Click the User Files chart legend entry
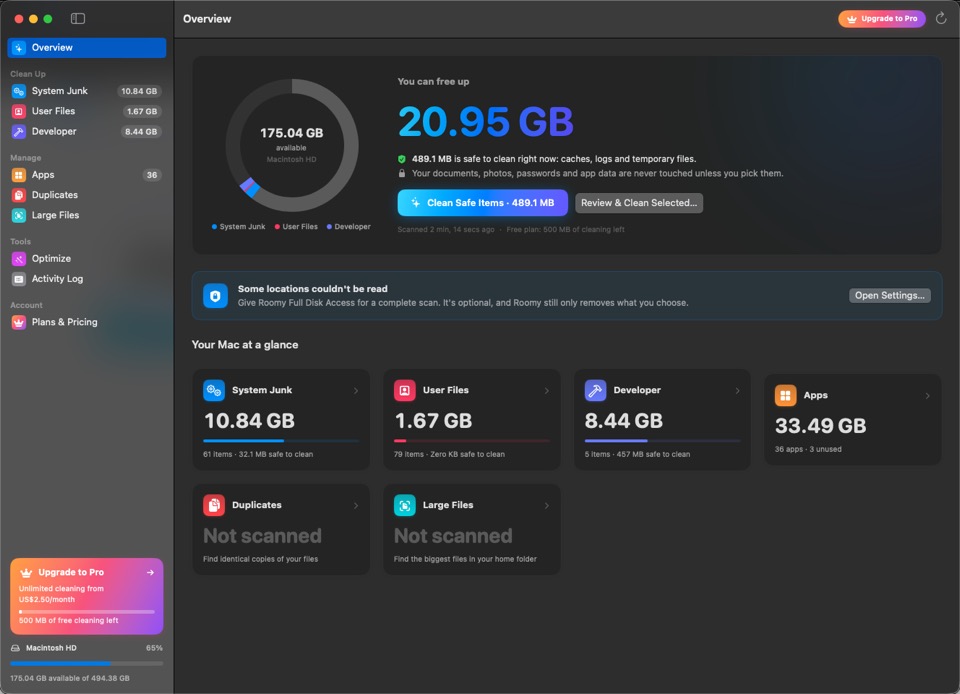This screenshot has height=694, width=960. (x=296, y=227)
